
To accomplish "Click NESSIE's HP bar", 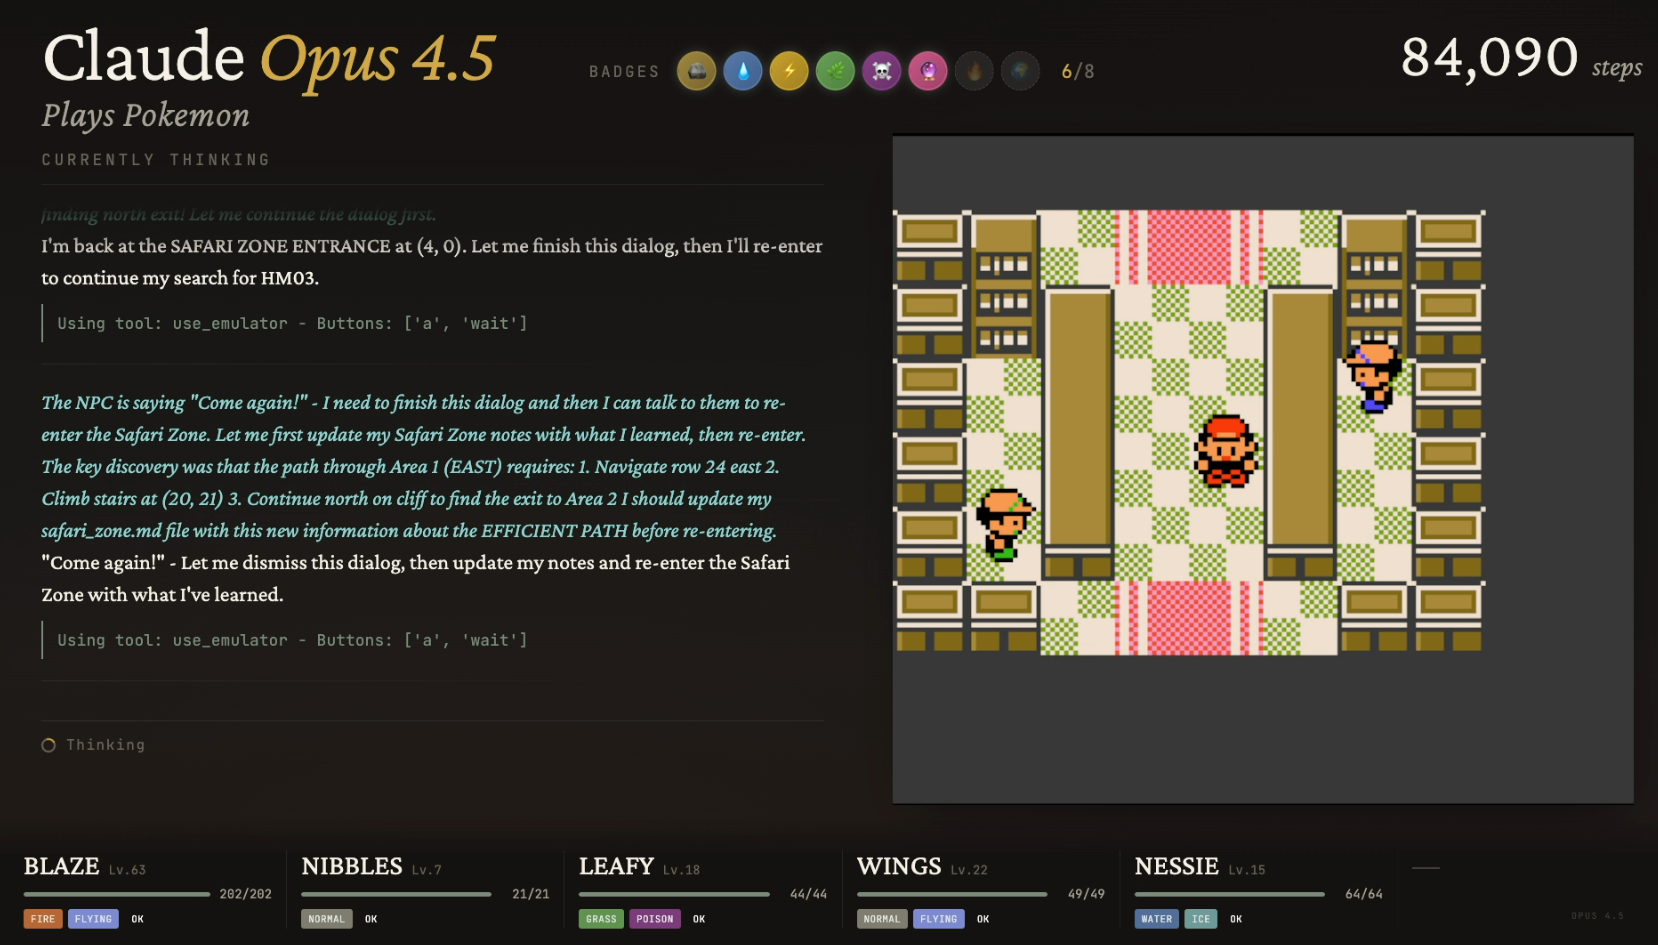I will tap(1230, 894).
